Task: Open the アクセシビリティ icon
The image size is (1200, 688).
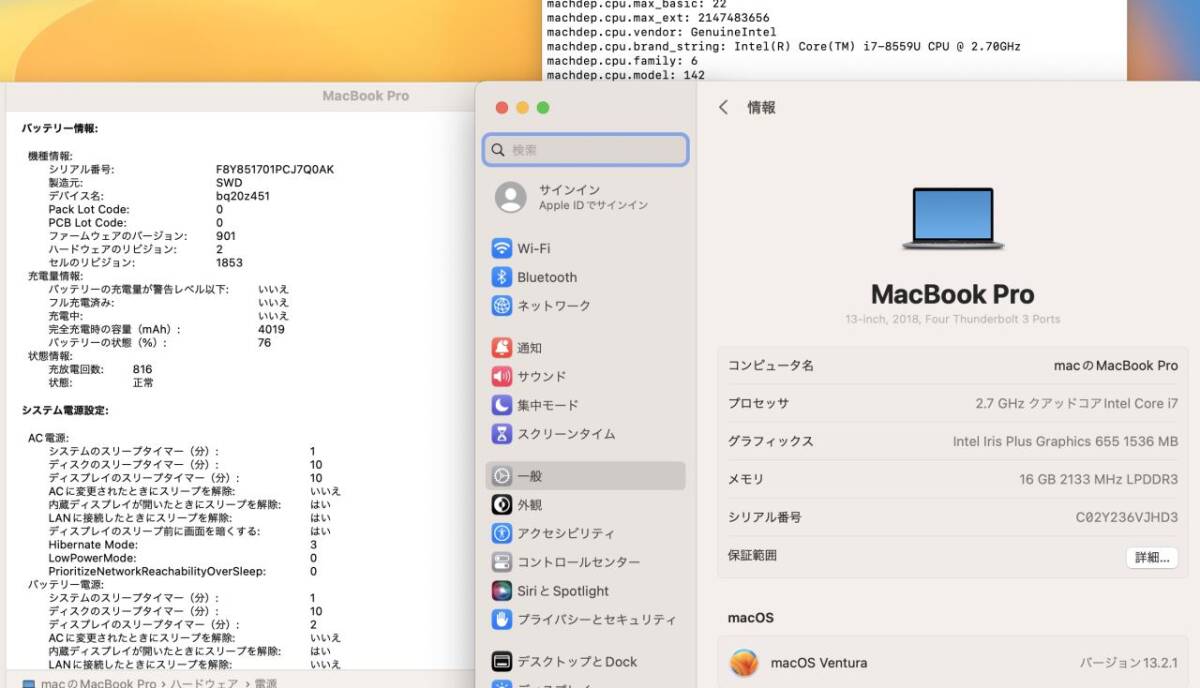Action: 501,533
